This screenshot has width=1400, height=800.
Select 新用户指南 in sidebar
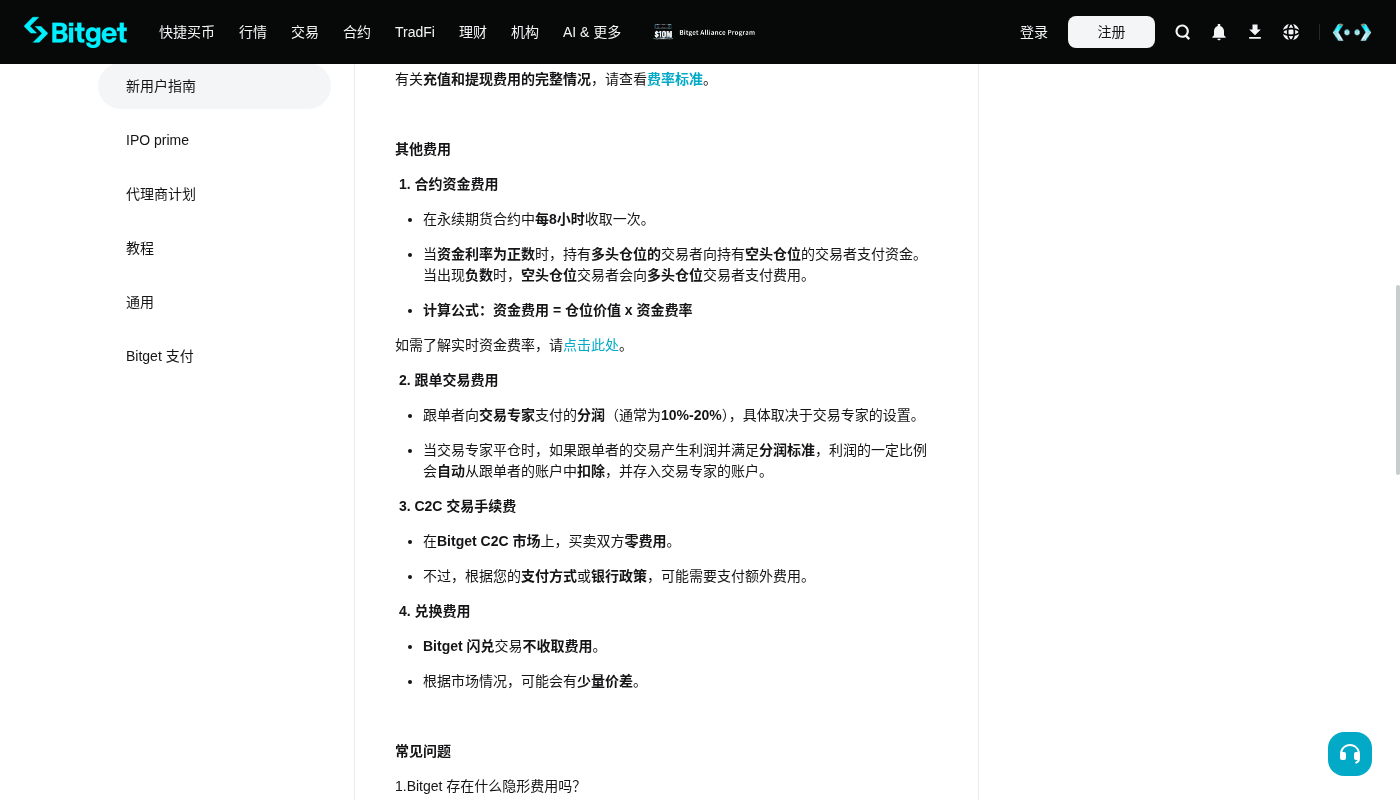pos(214,87)
